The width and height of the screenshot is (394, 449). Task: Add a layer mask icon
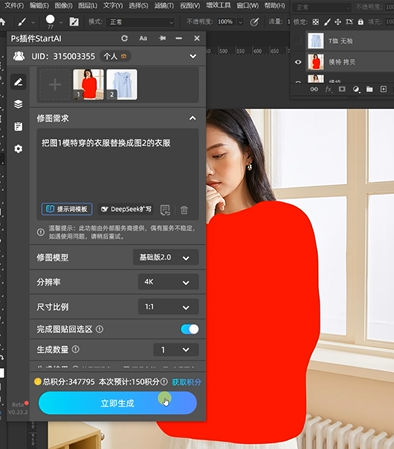(342, 89)
